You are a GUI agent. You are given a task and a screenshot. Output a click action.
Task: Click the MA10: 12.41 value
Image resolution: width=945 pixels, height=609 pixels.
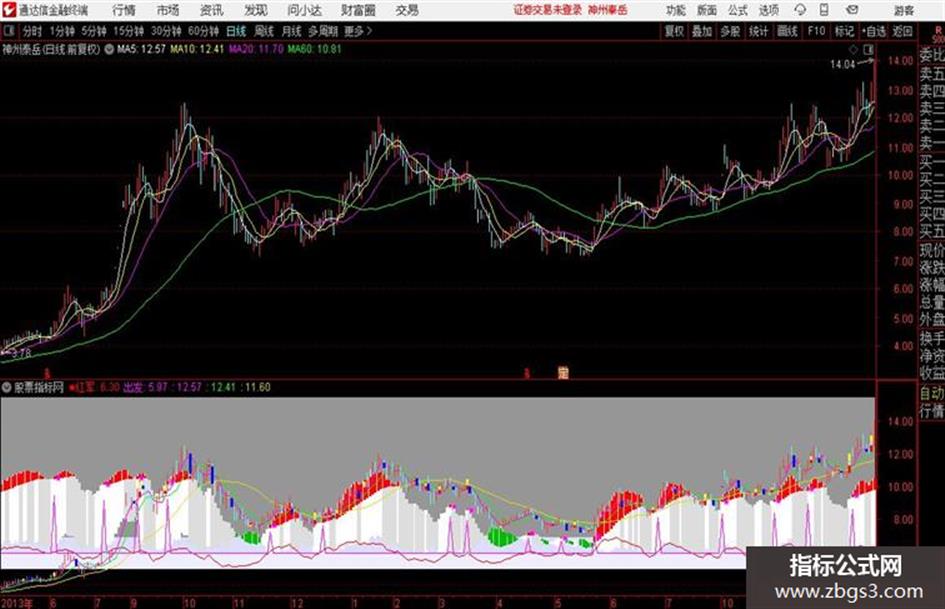[x=197, y=49]
